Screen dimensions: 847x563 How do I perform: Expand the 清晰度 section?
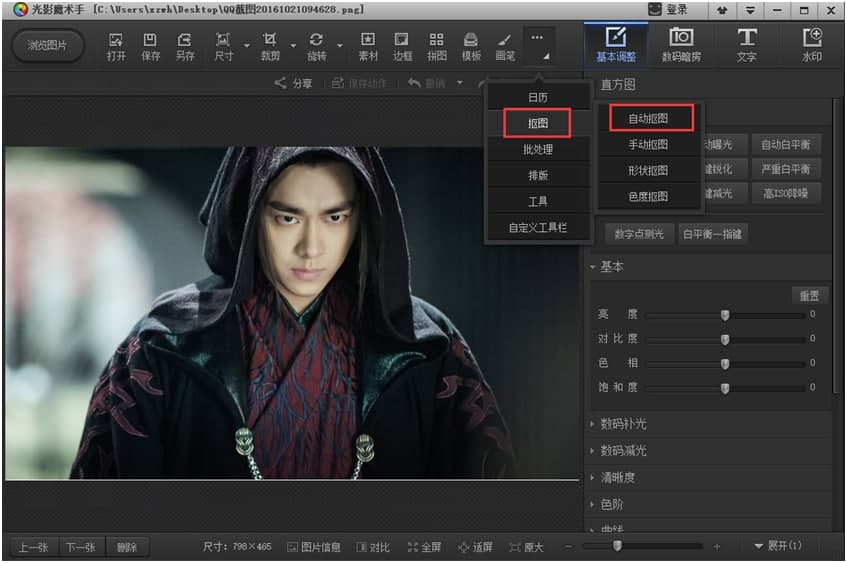pyautogui.click(x=617, y=478)
